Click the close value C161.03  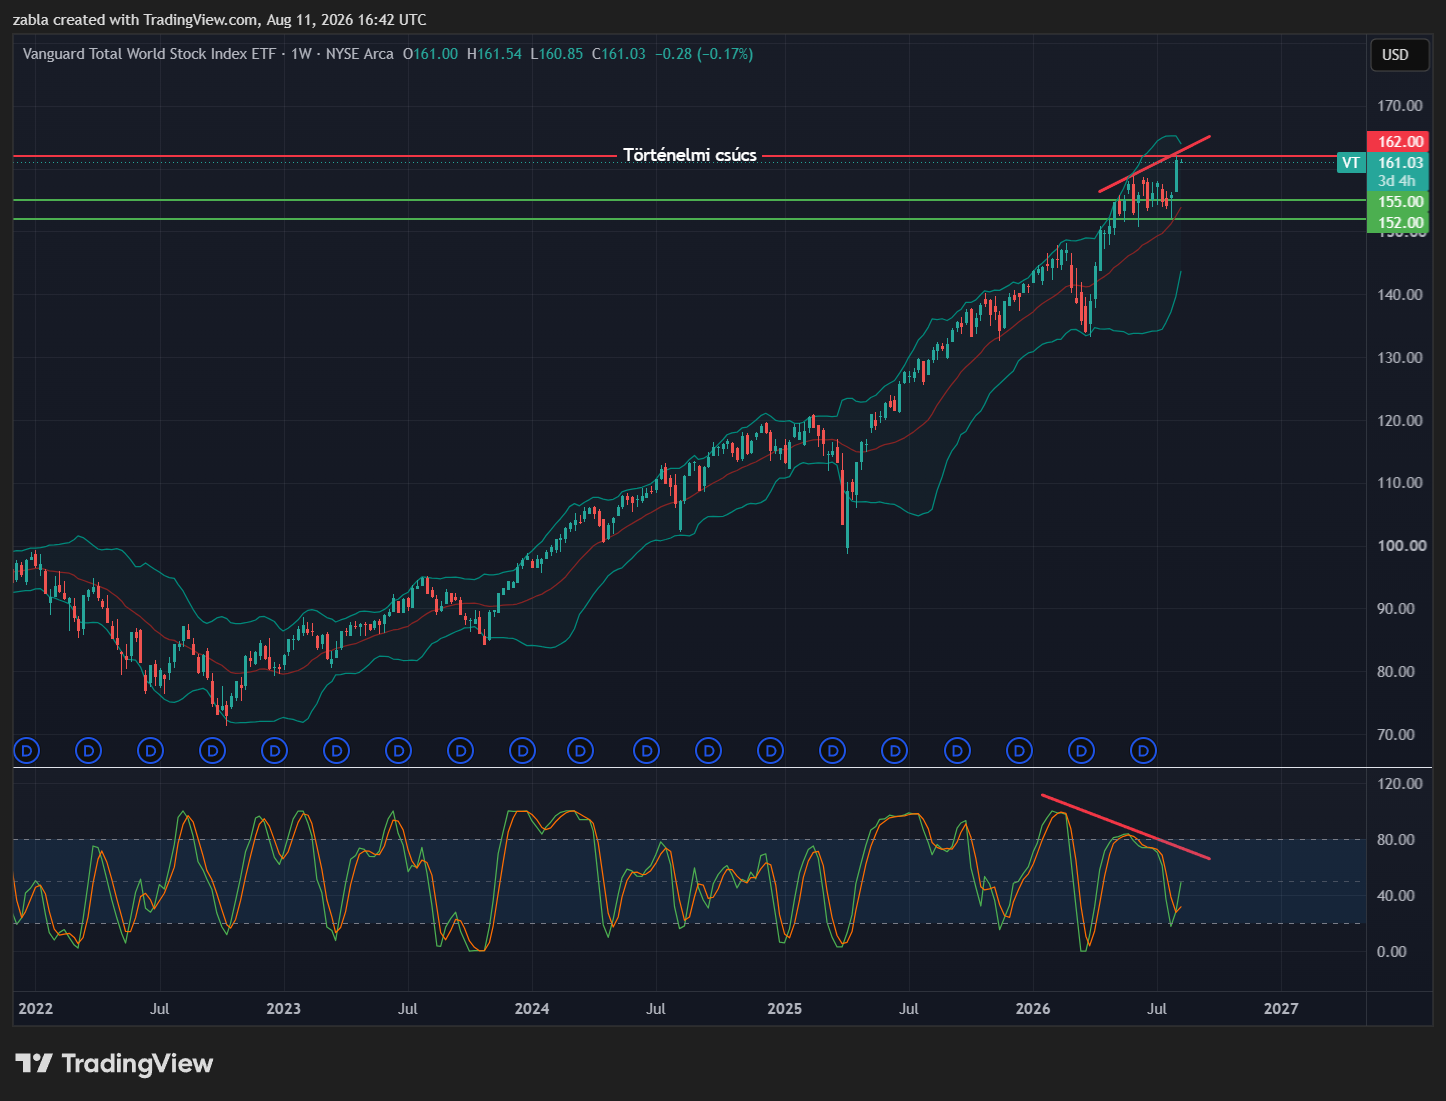click(x=619, y=54)
